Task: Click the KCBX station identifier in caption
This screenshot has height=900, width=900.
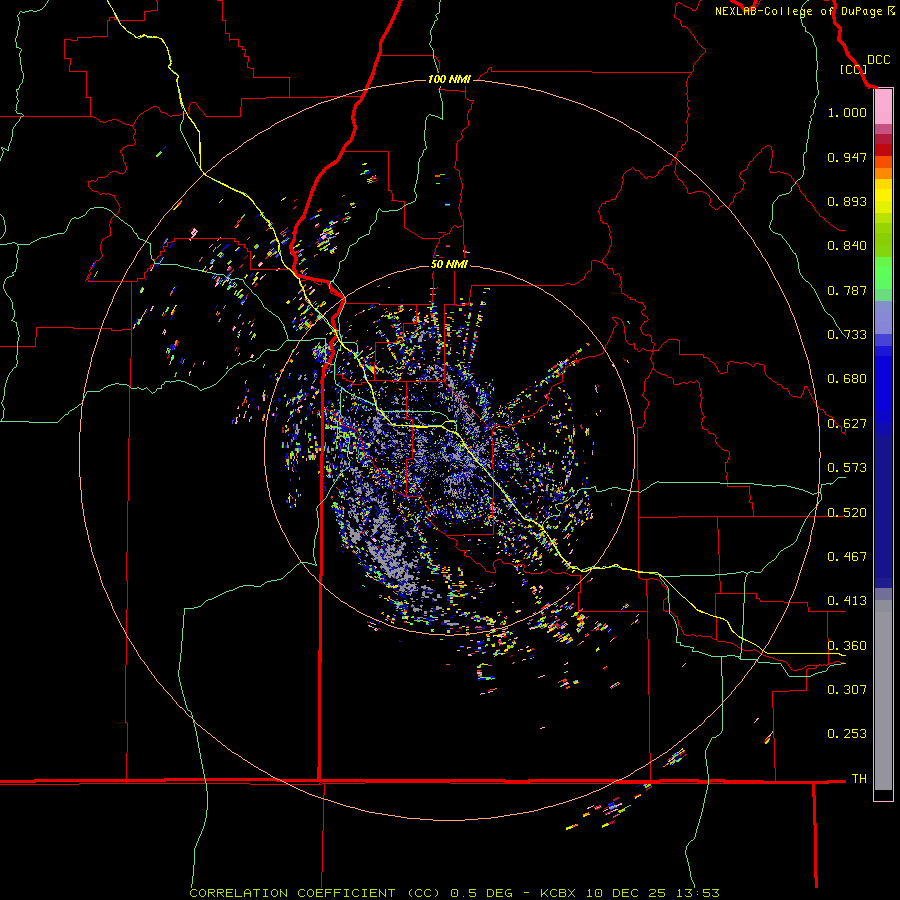Action: tap(557, 893)
